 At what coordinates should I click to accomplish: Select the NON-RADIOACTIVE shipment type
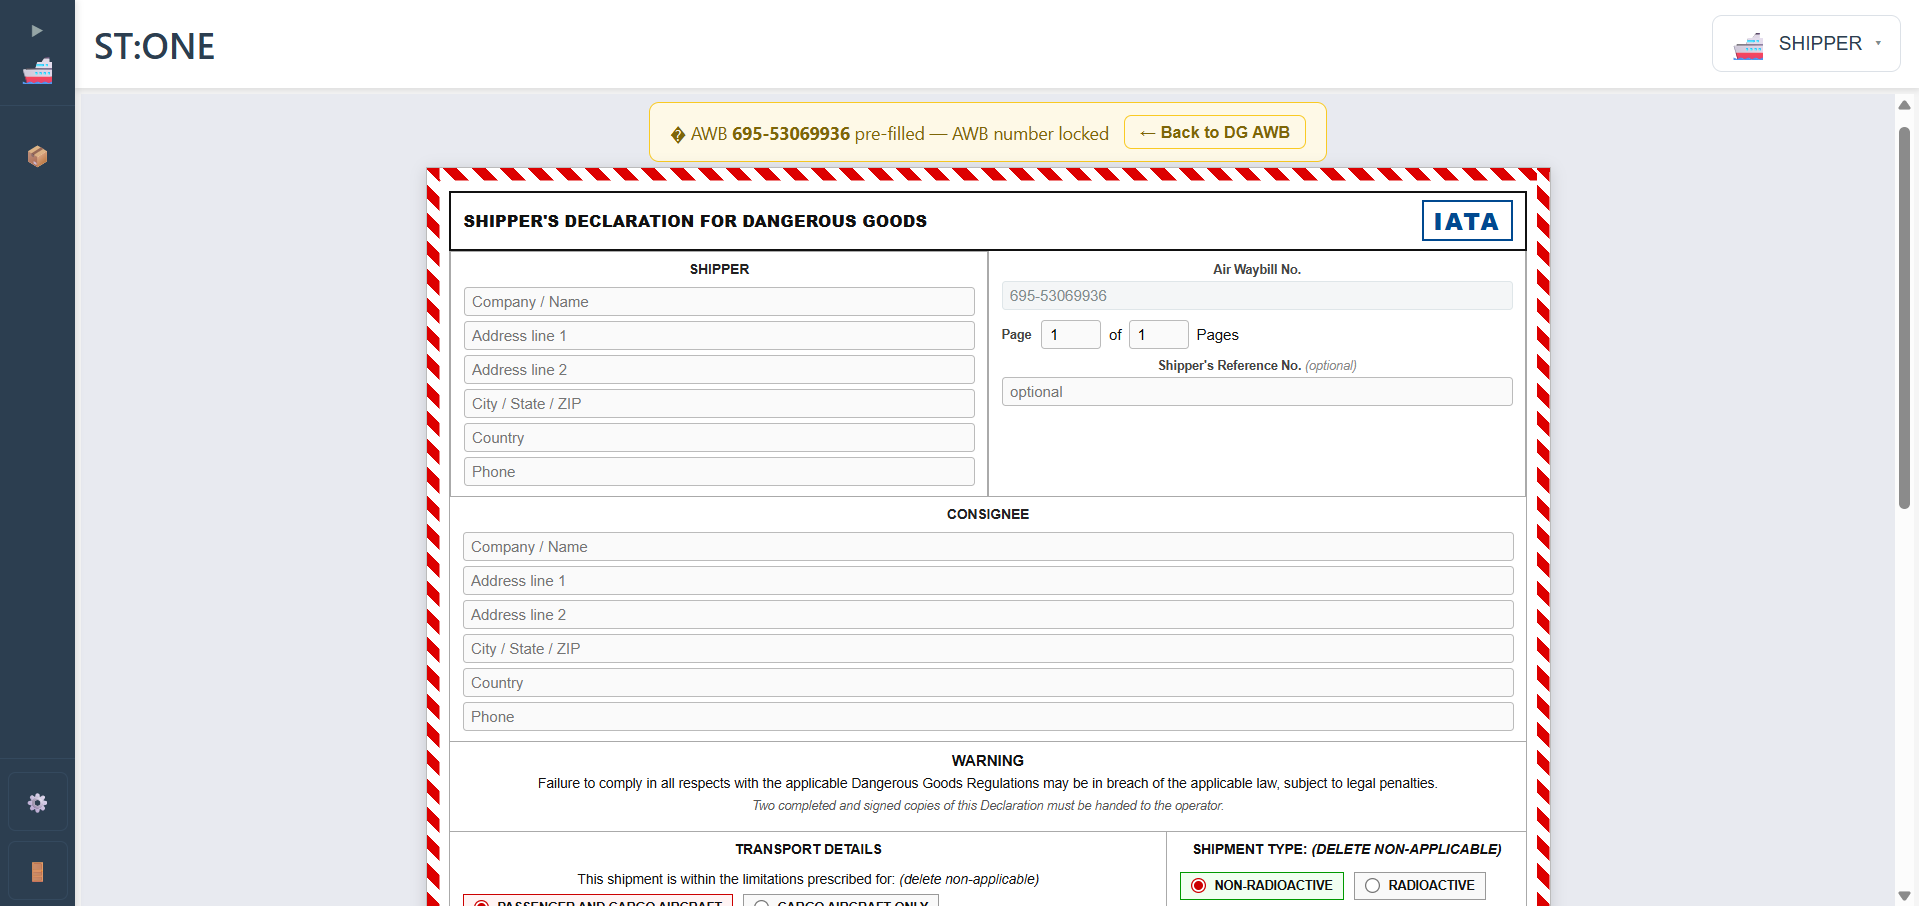coord(1262,885)
